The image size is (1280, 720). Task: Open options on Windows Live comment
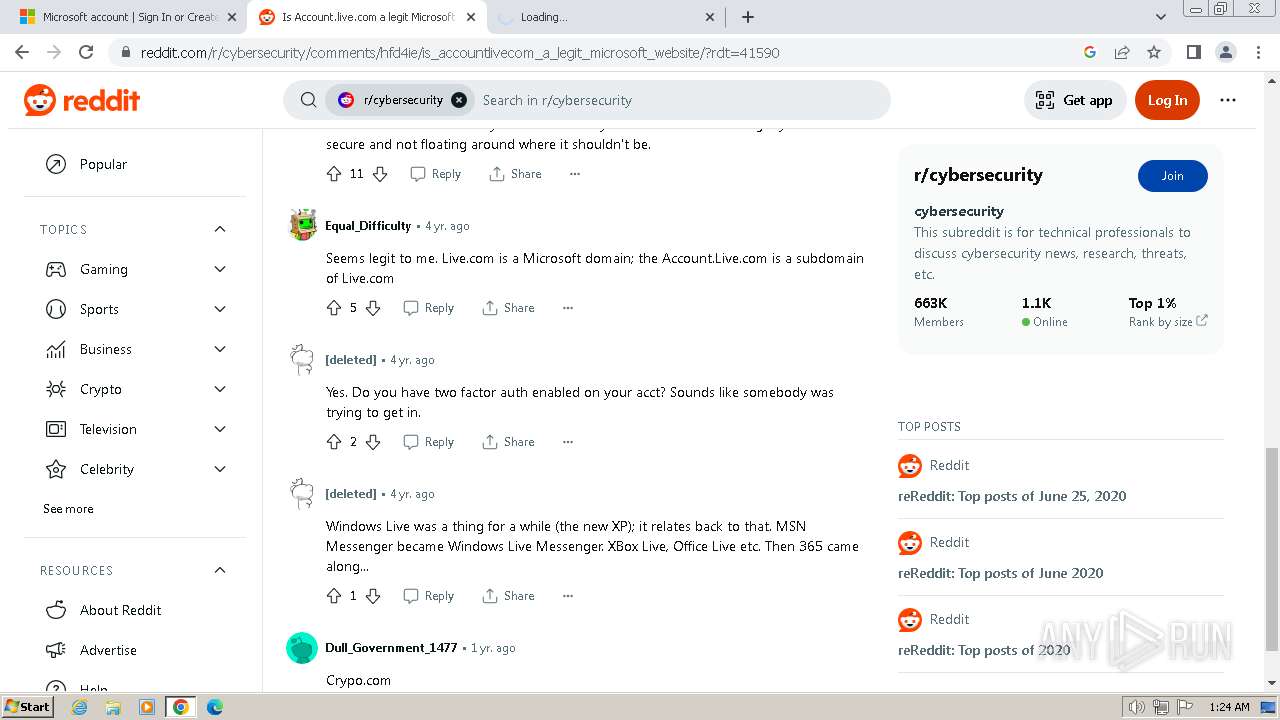point(567,596)
